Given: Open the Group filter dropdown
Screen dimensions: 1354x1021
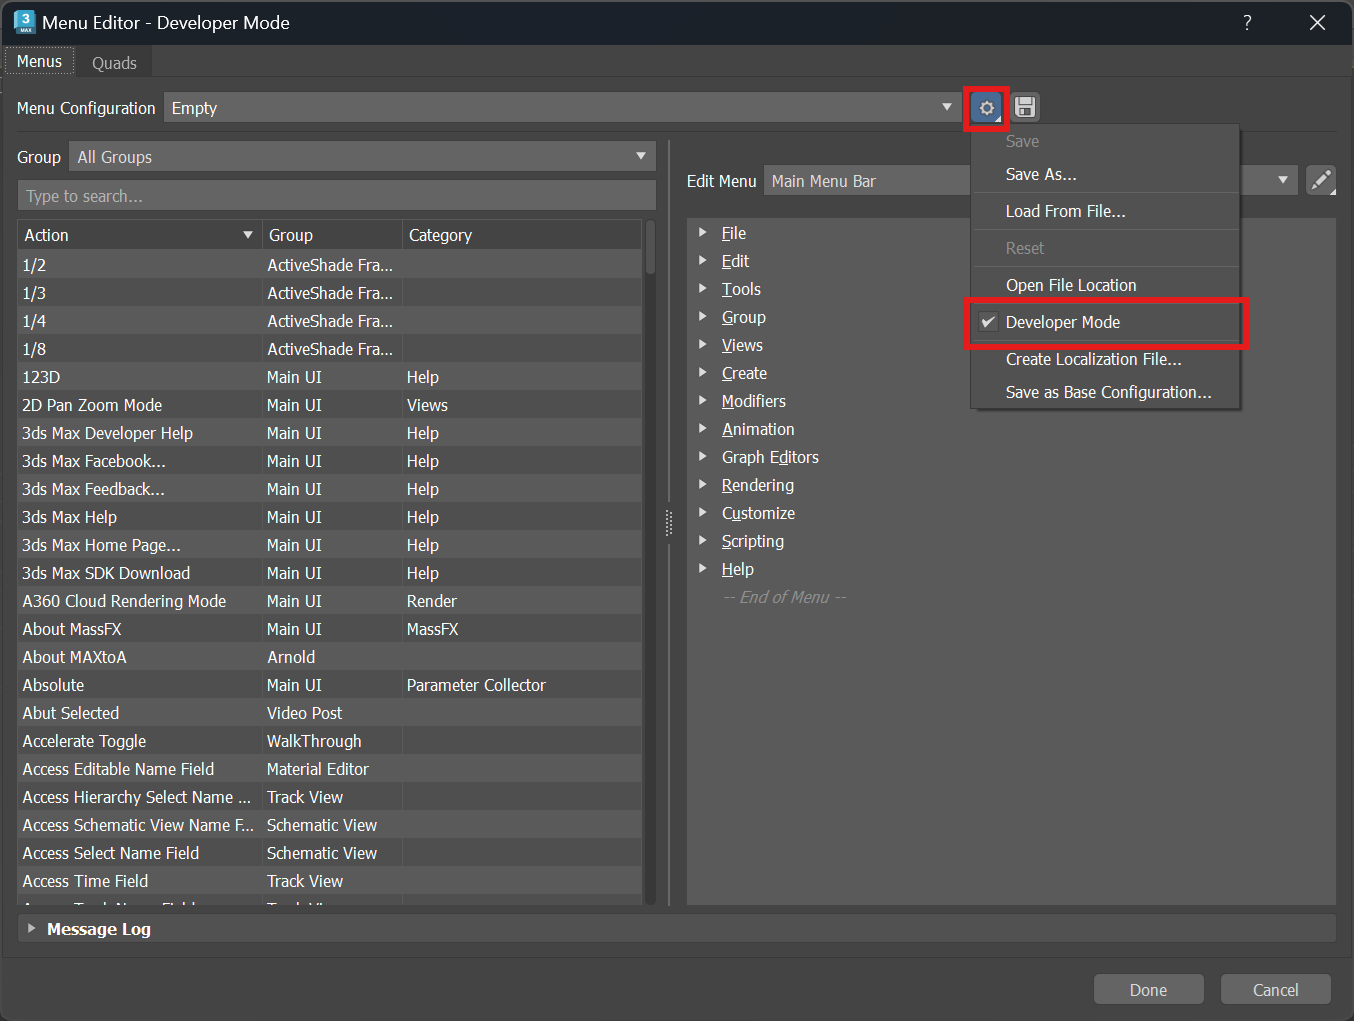Looking at the screenshot, I should pos(362,157).
